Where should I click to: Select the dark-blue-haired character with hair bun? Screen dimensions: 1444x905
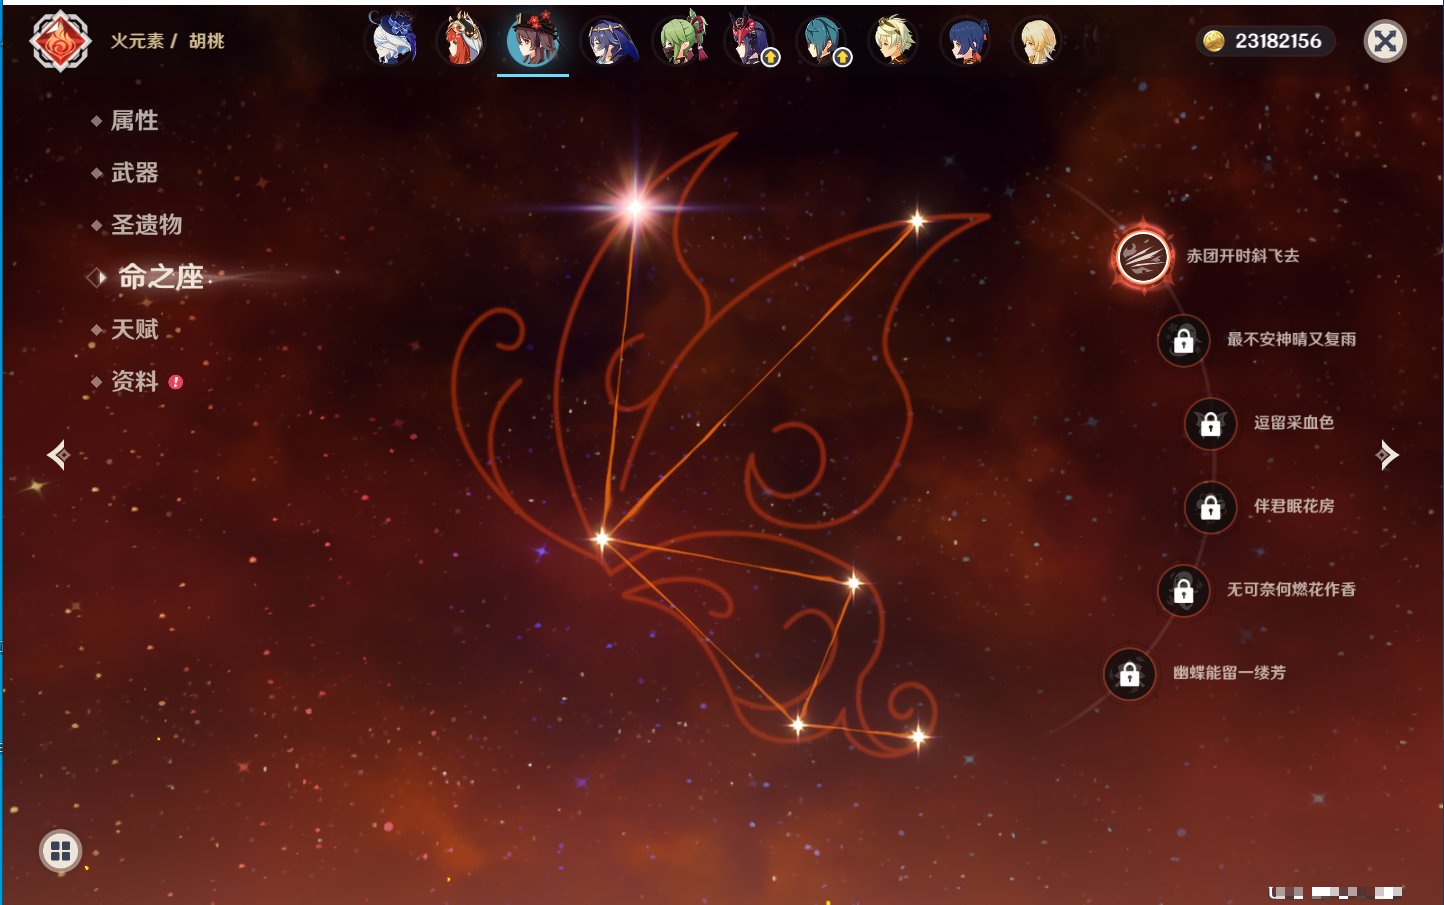(966, 41)
